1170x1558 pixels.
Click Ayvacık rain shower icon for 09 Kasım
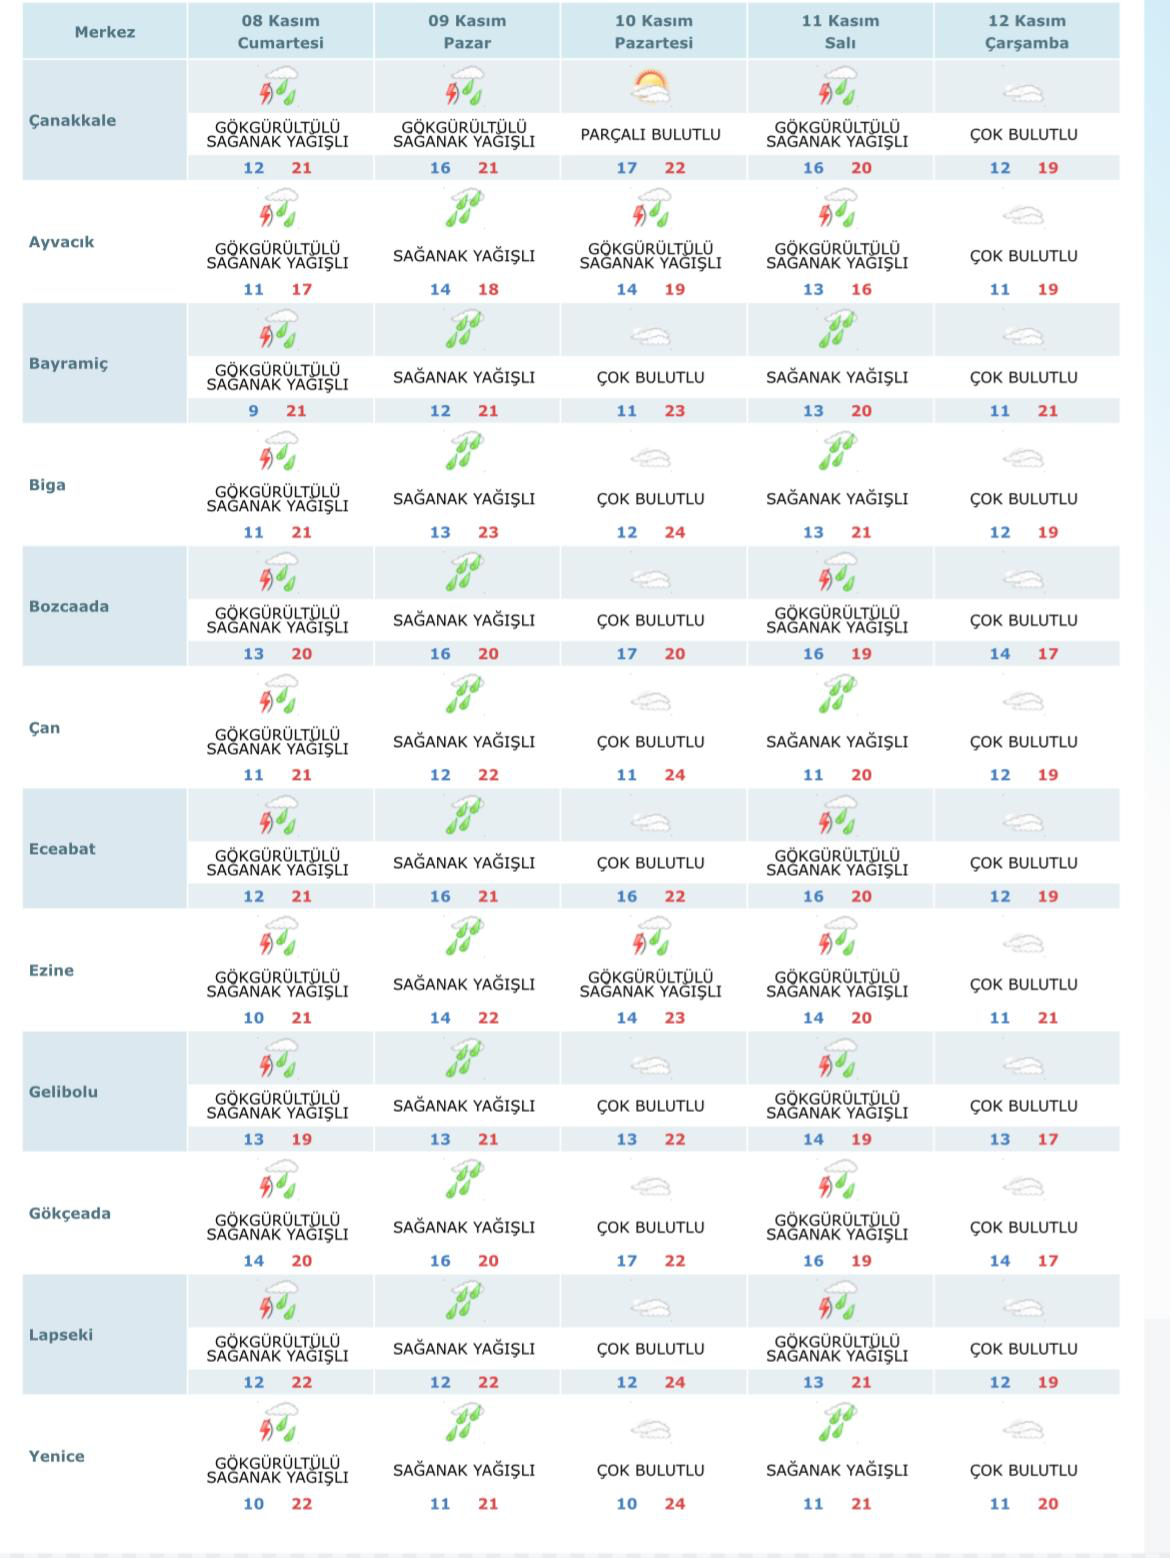[464, 209]
